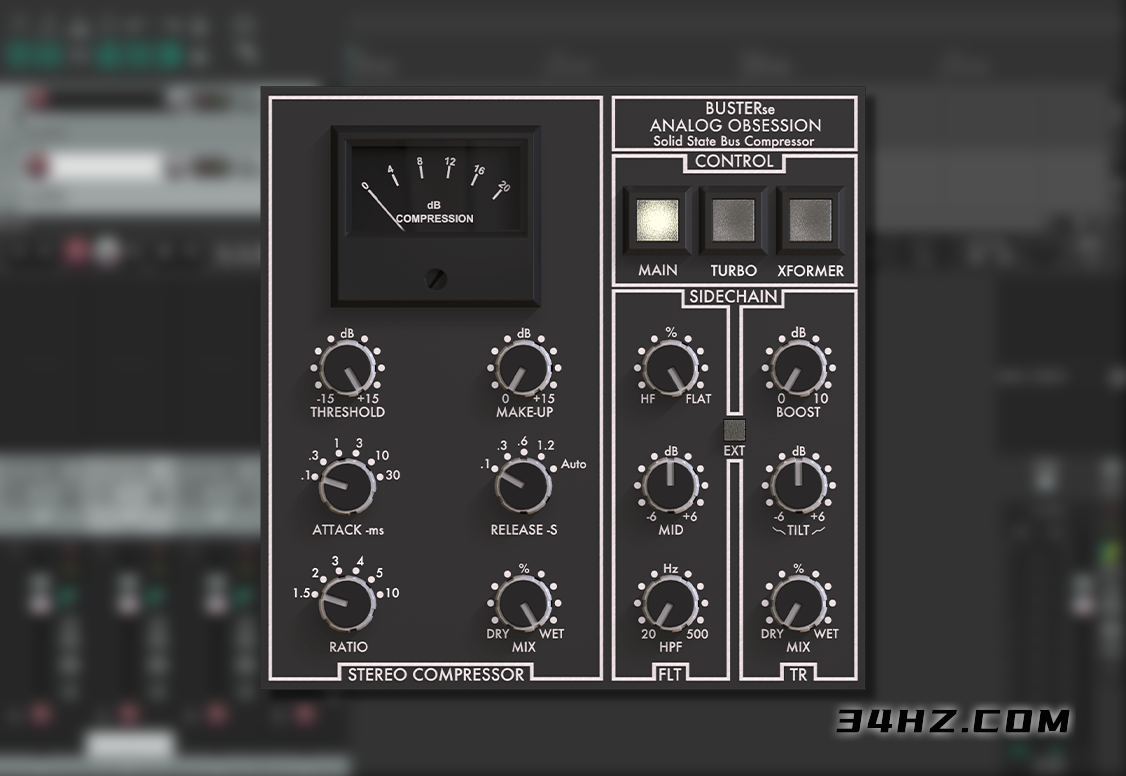Toggle the EXT sidechain switch
The width and height of the screenshot is (1126, 776).
(734, 429)
